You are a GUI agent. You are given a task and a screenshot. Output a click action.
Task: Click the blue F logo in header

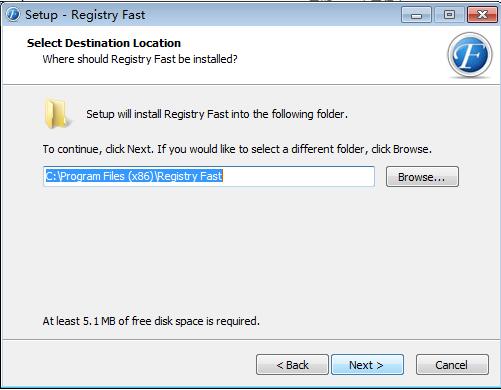pyautogui.click(x=470, y=55)
